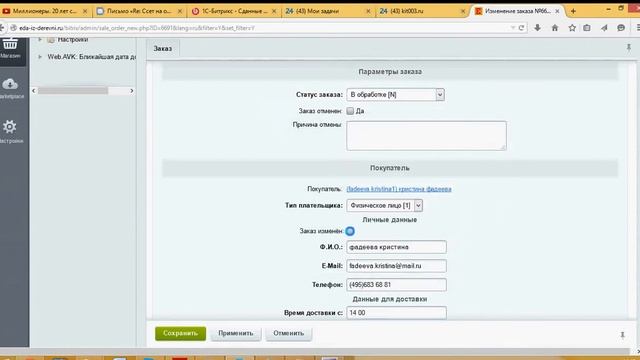Select the Заказ form tab
This screenshot has width=640, height=360.
tap(162, 49)
